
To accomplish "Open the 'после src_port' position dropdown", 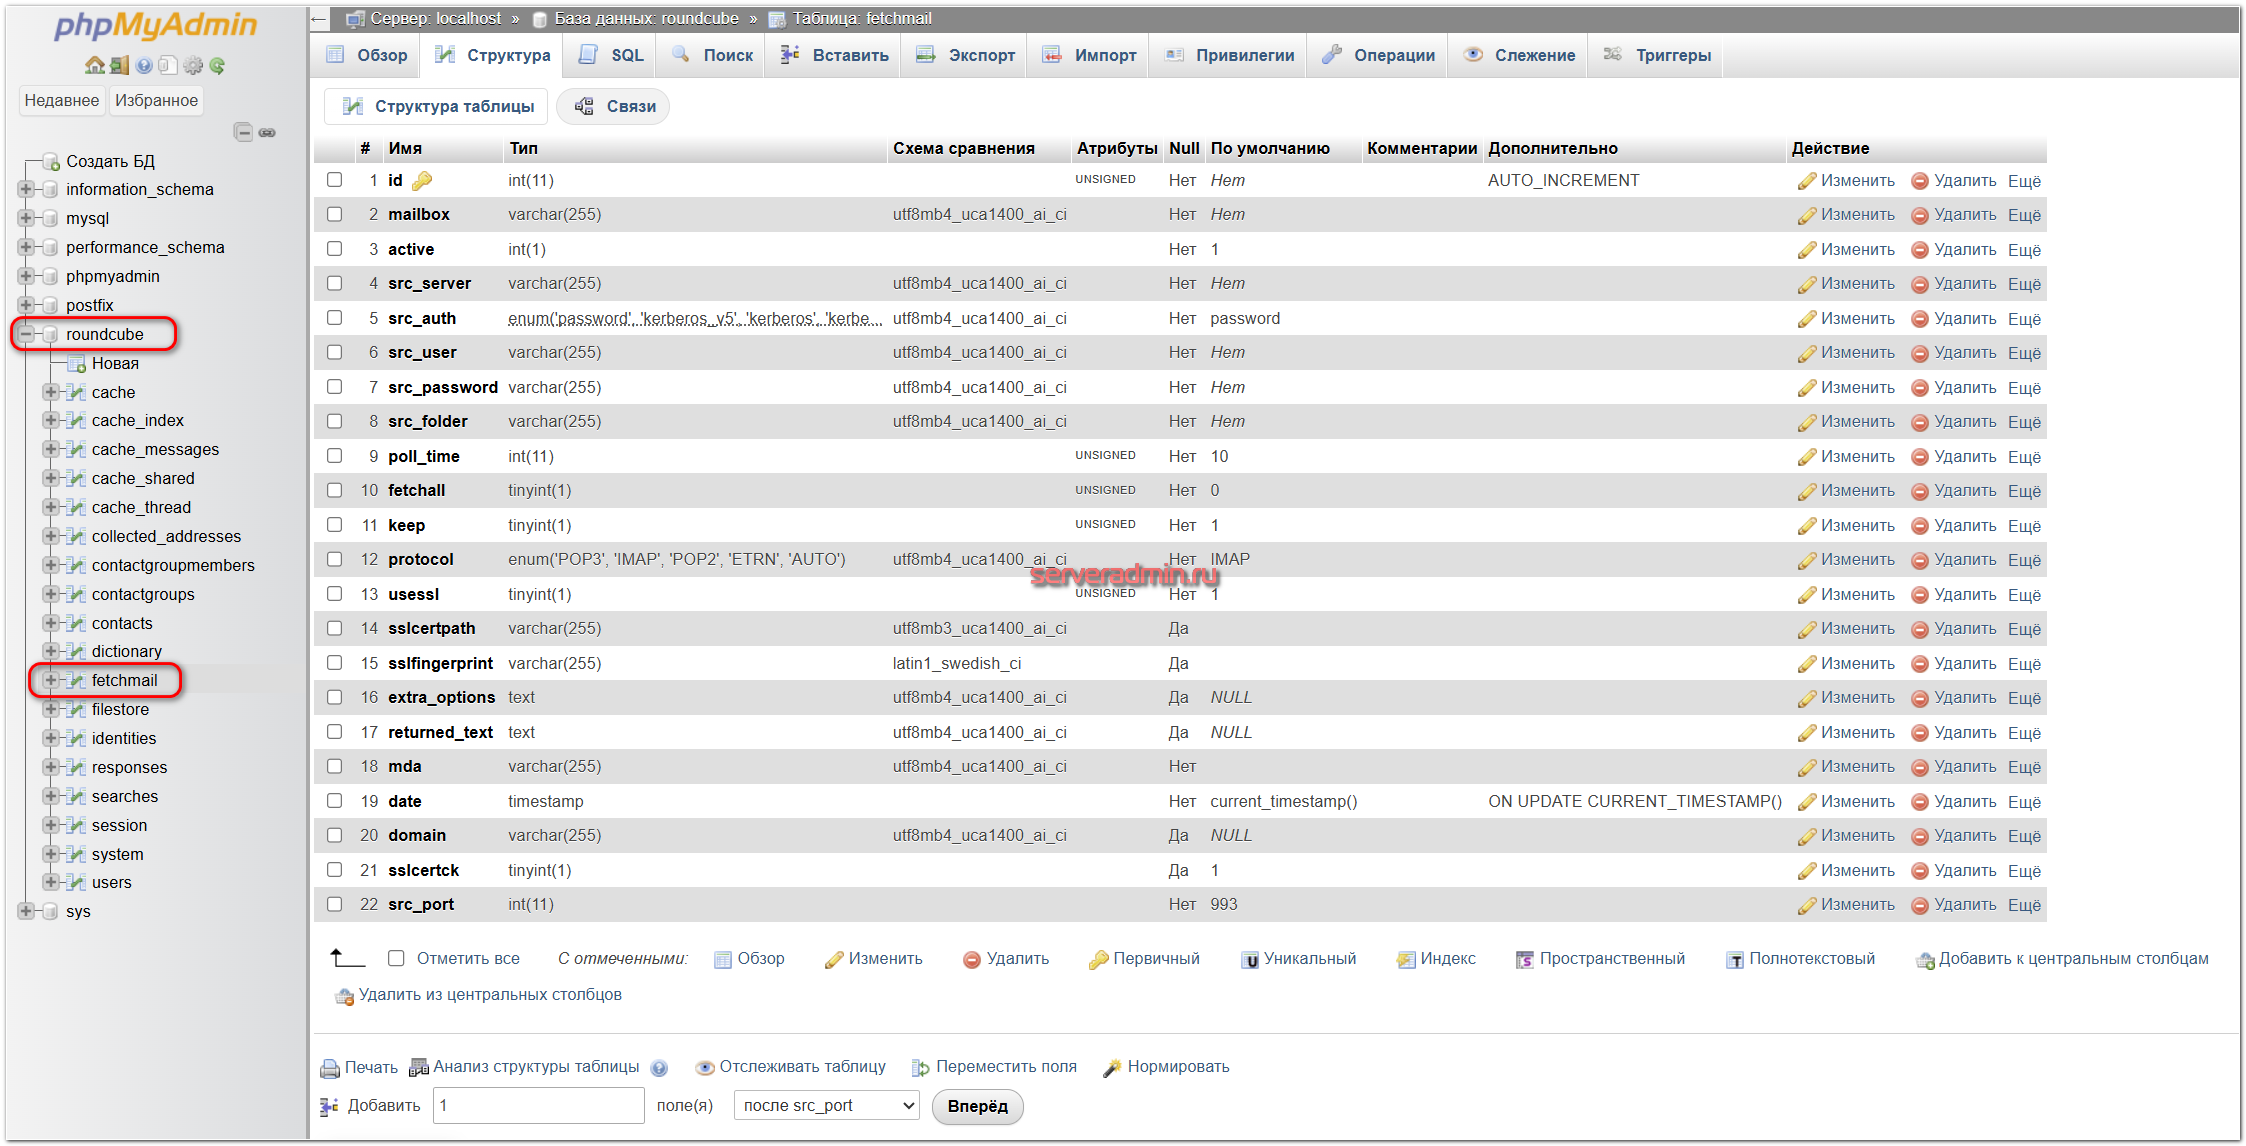I will 826,1106.
